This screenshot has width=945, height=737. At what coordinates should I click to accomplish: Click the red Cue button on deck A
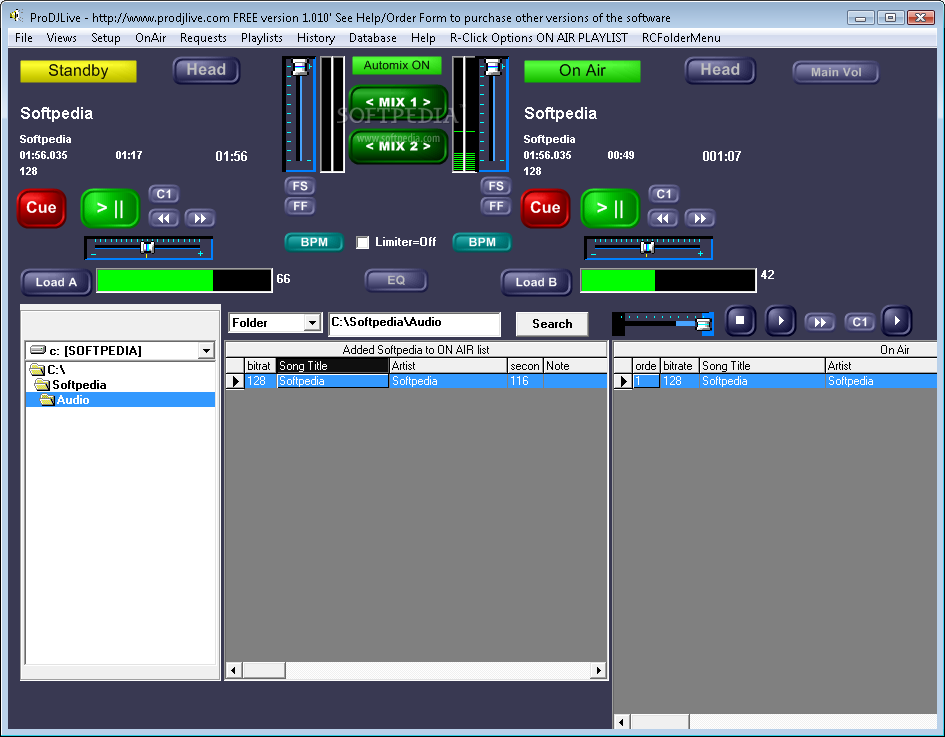tap(41, 208)
